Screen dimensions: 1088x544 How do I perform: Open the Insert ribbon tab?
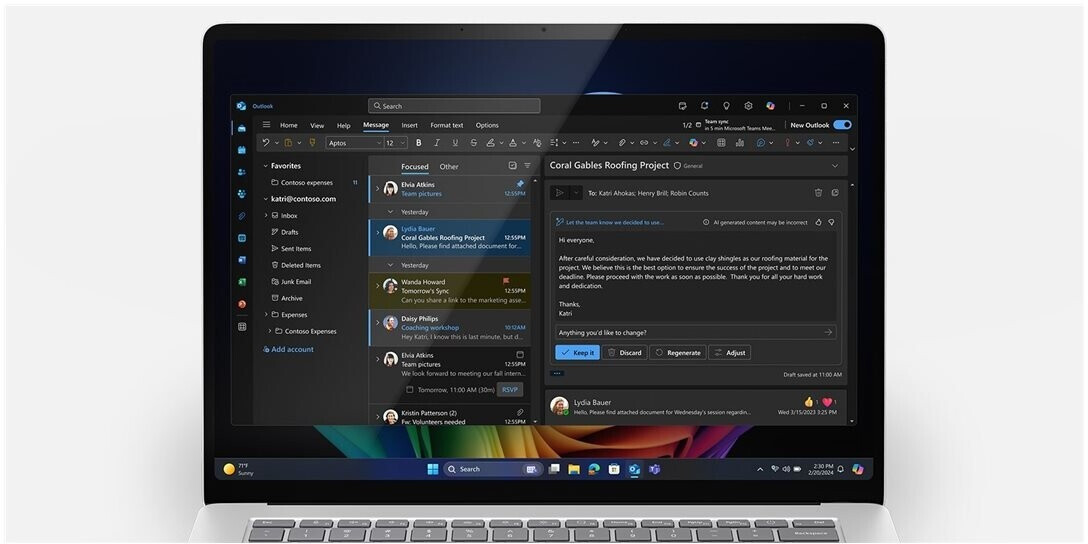[x=409, y=125]
